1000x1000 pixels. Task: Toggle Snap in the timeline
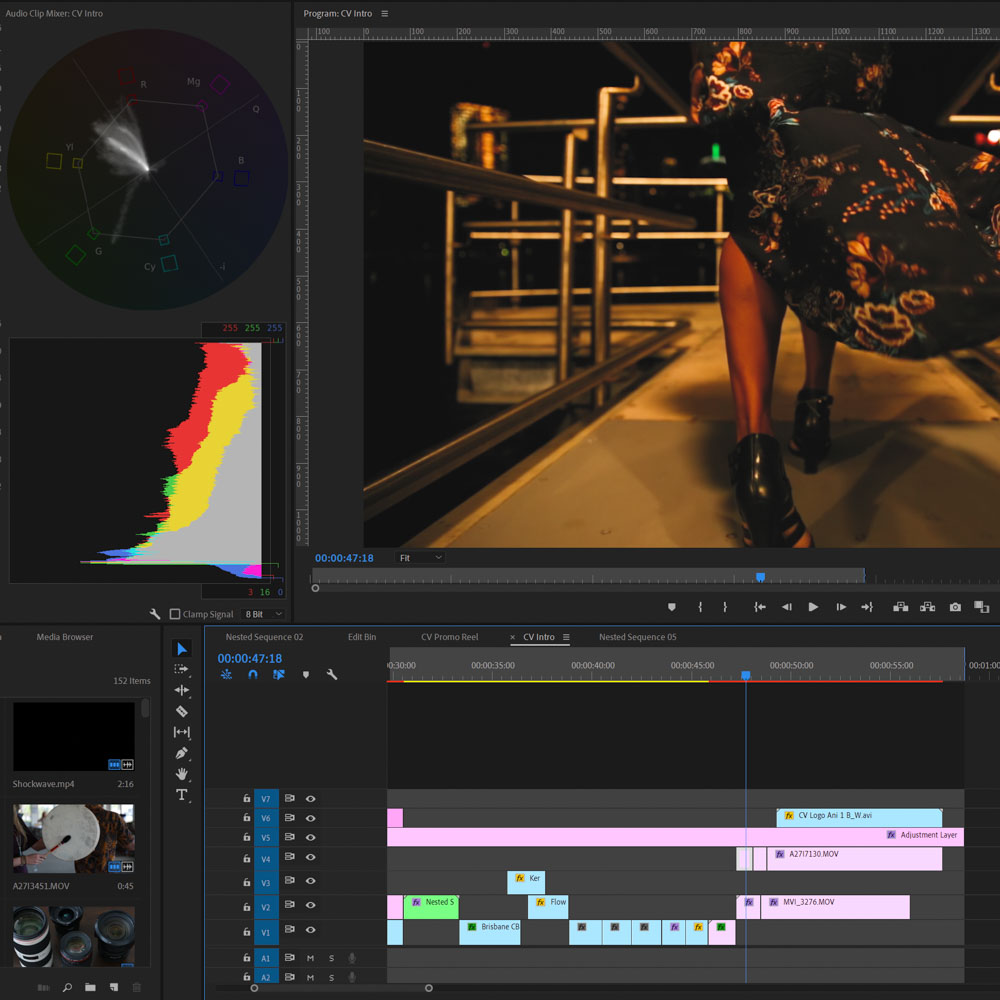pos(252,674)
